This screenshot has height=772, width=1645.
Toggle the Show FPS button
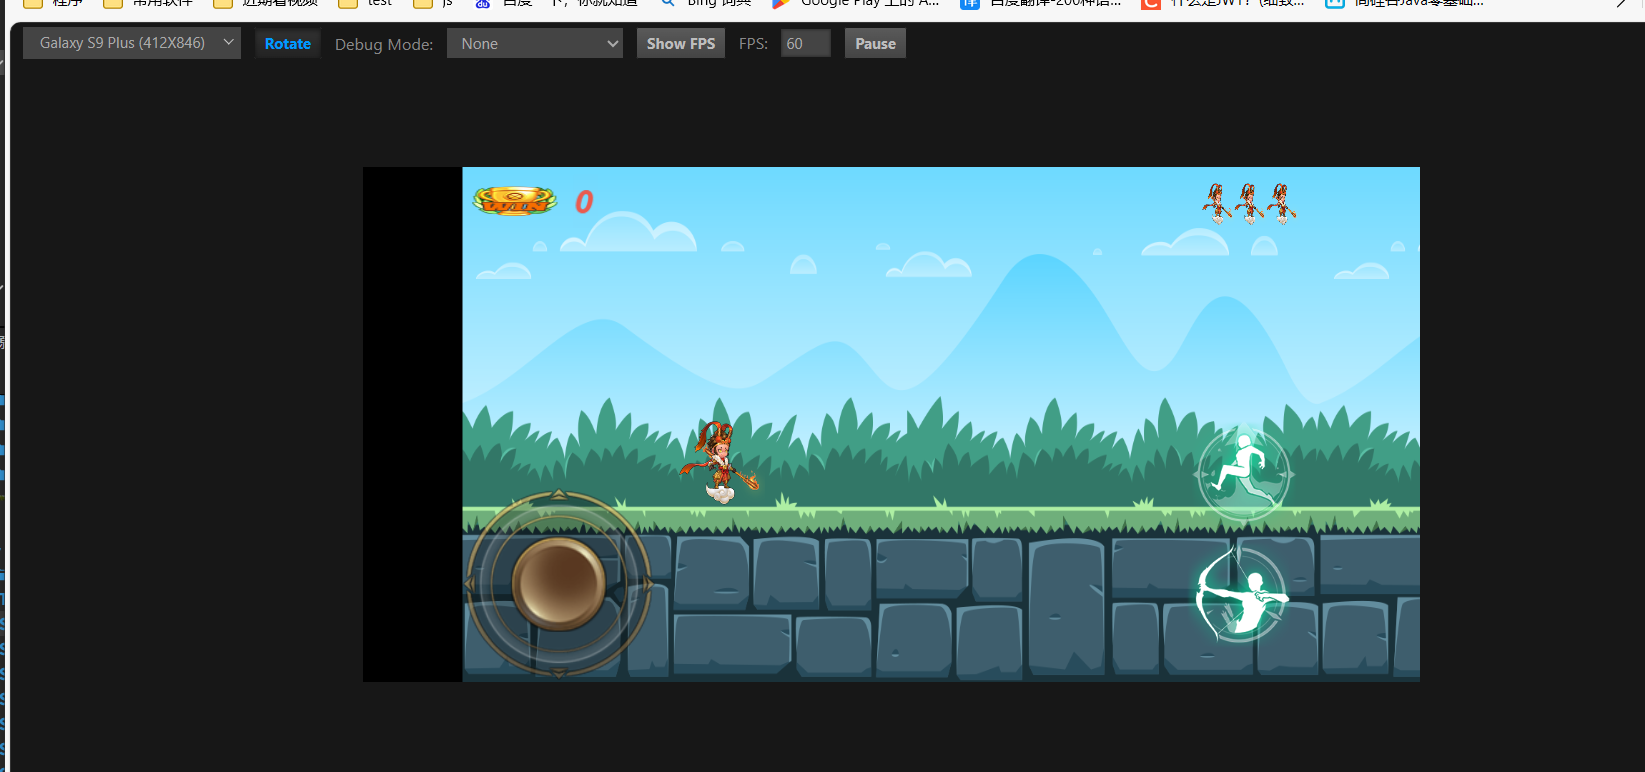tap(681, 43)
